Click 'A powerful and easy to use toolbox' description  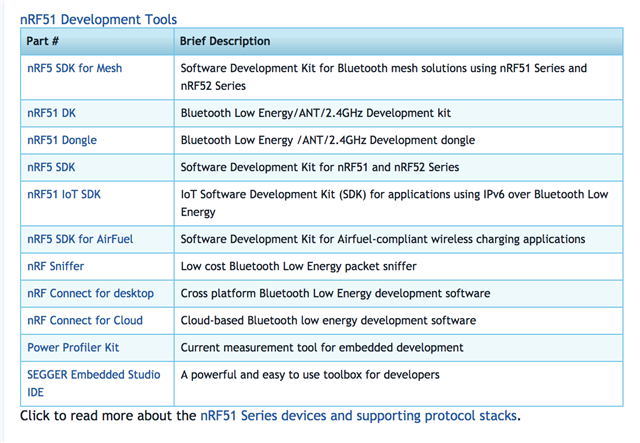[310, 375]
